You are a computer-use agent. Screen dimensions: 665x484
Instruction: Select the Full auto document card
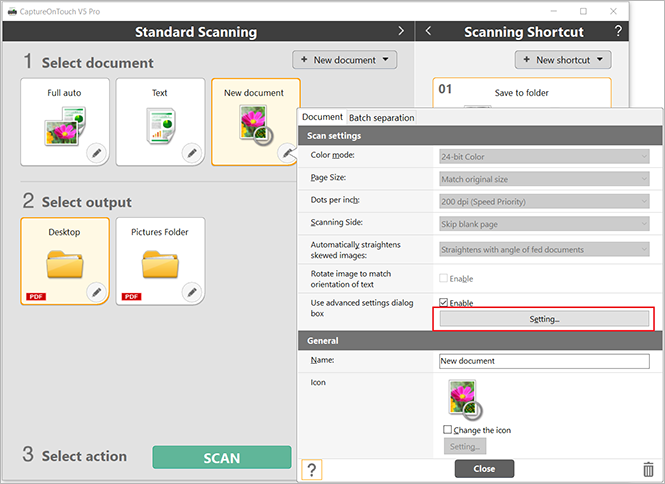[x=65, y=122]
